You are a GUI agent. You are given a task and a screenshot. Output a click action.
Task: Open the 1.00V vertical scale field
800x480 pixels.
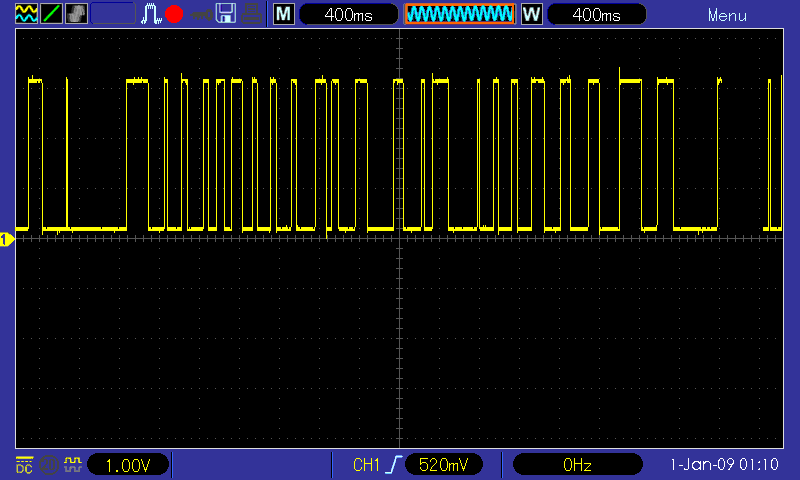[128, 465]
